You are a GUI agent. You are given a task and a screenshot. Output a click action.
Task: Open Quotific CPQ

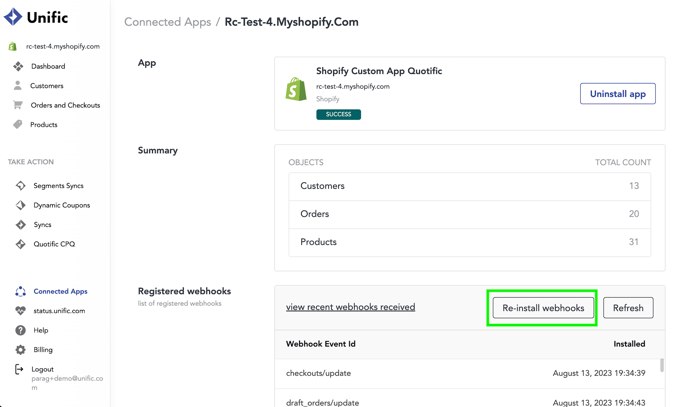(x=54, y=244)
